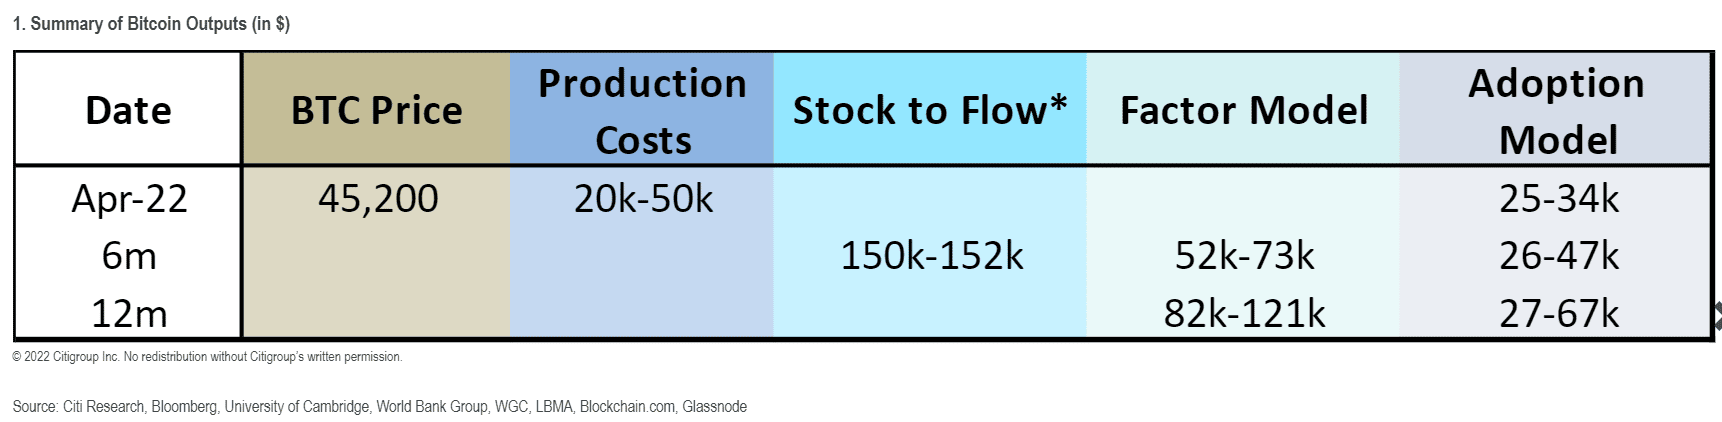Select the 150k-152k stock to flow value
1722x422 pixels.
coord(931,256)
